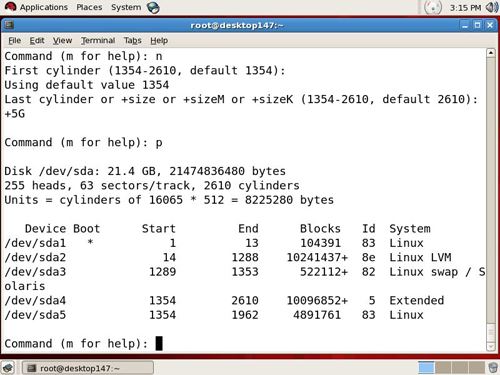Click root@desktop147 taskbar button

87,368
